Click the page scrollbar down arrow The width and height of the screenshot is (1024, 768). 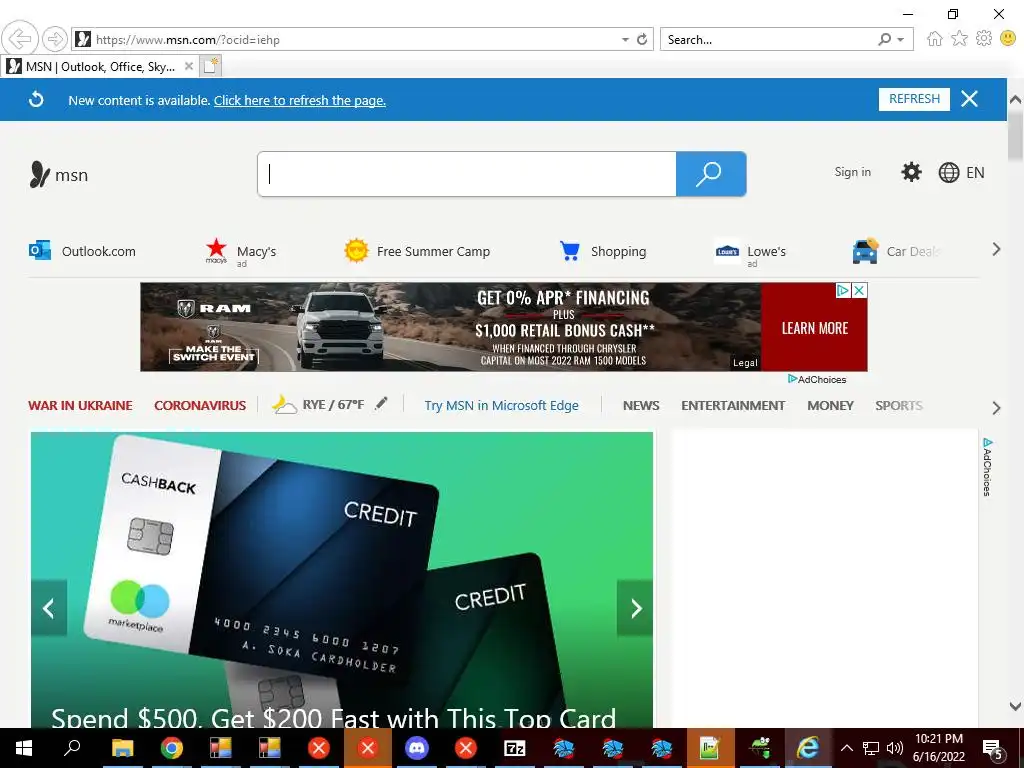tap(1015, 706)
